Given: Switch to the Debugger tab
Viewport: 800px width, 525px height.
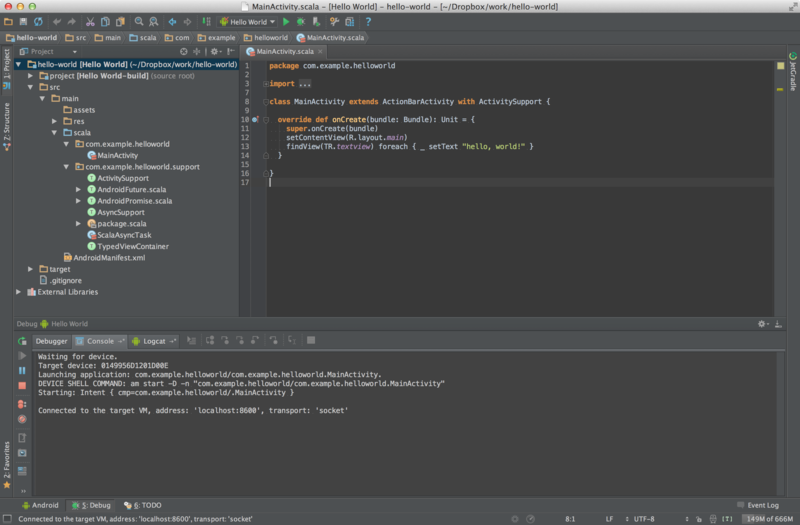Looking at the screenshot, I should [52, 341].
